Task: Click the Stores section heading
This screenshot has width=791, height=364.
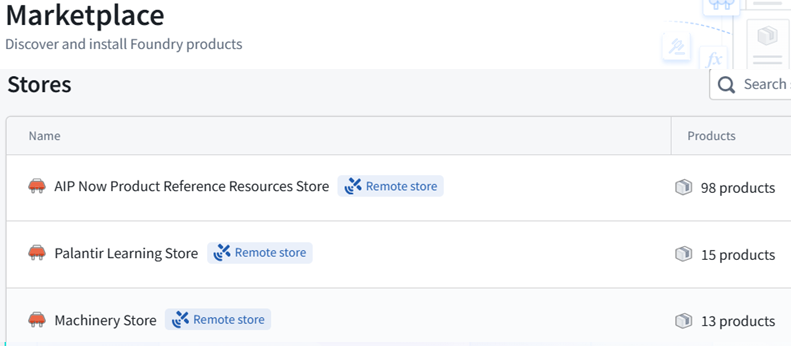Action: click(39, 84)
